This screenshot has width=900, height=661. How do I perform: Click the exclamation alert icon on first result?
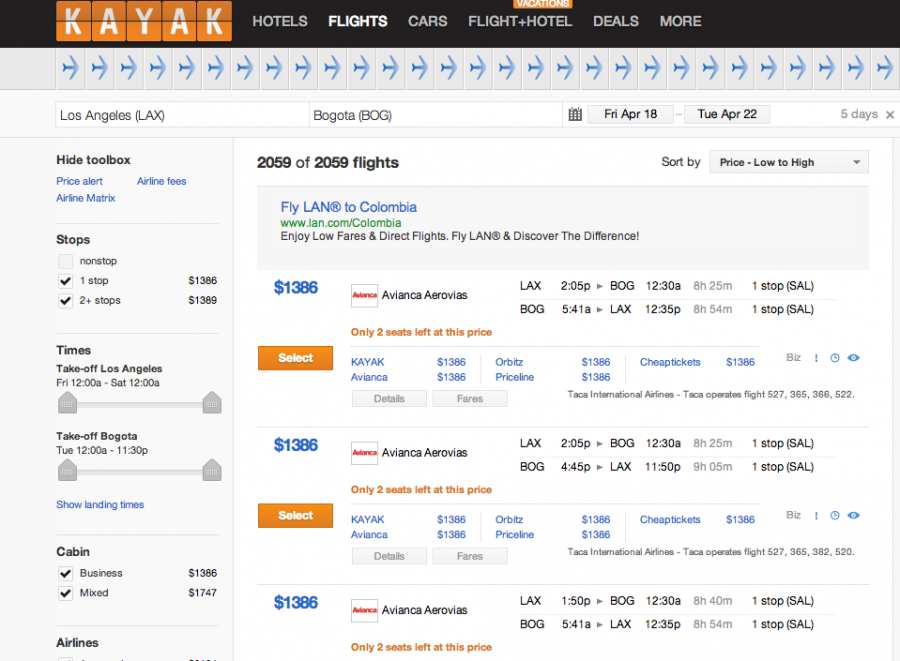[816, 358]
